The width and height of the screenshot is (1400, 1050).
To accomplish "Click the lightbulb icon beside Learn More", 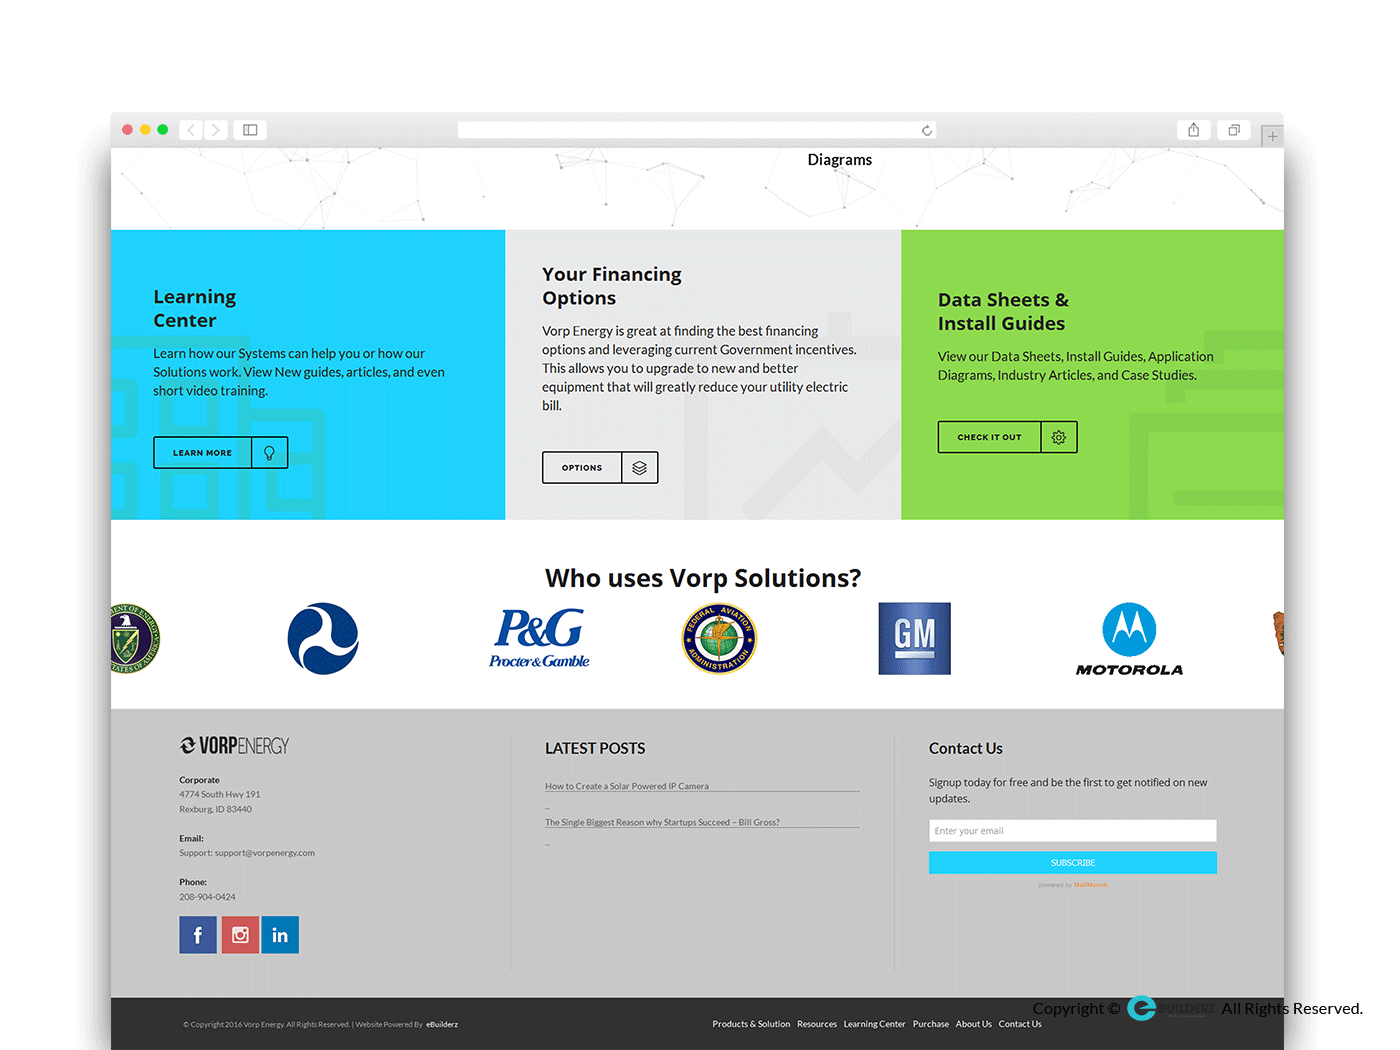I will point(269,453).
